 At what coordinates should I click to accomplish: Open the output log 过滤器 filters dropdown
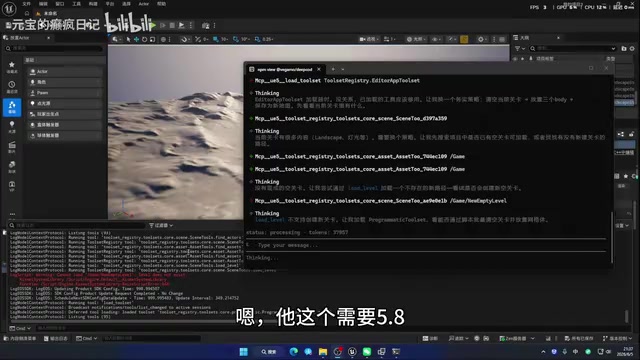click(161, 225)
